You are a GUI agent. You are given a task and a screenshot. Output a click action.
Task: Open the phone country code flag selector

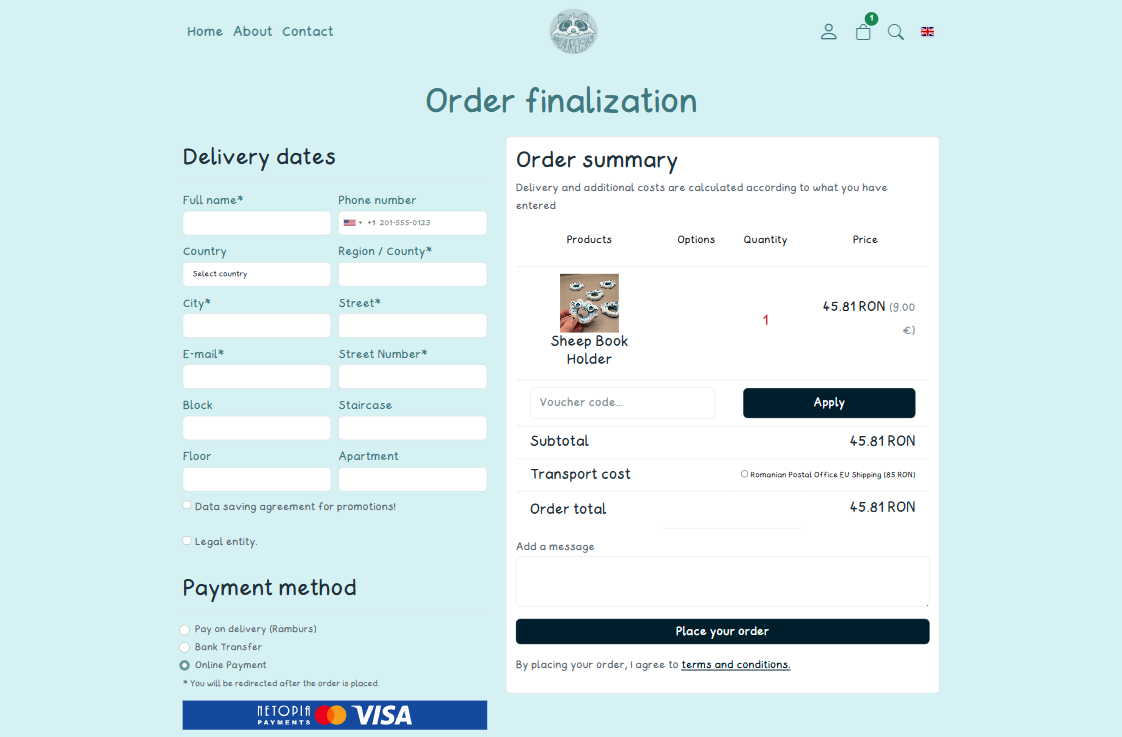click(x=352, y=223)
